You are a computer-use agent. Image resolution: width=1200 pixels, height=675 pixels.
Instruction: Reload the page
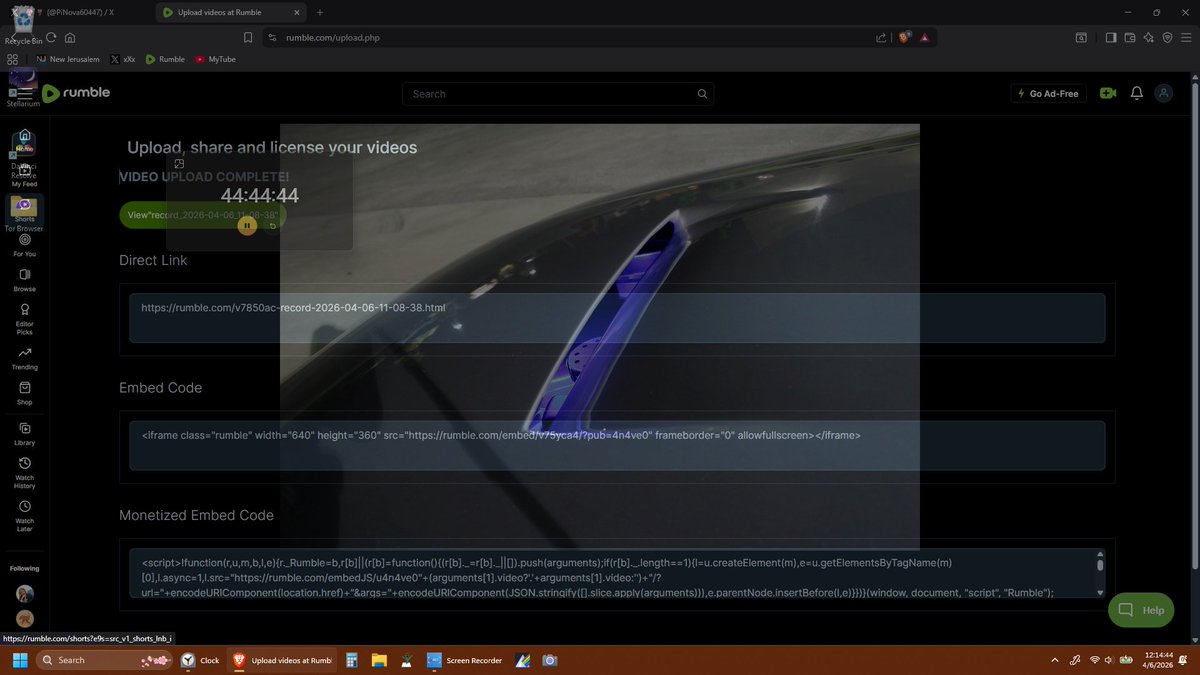pyautogui.click(x=51, y=37)
